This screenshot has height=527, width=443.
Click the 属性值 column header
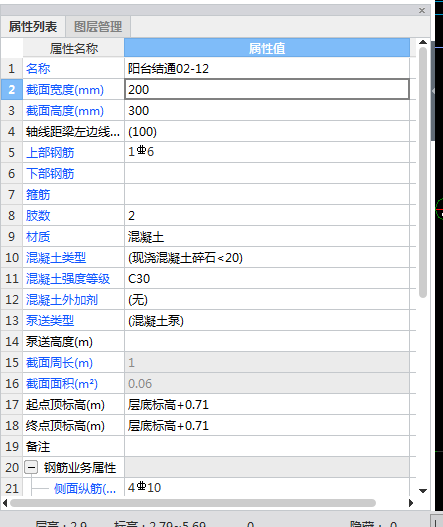[267, 48]
